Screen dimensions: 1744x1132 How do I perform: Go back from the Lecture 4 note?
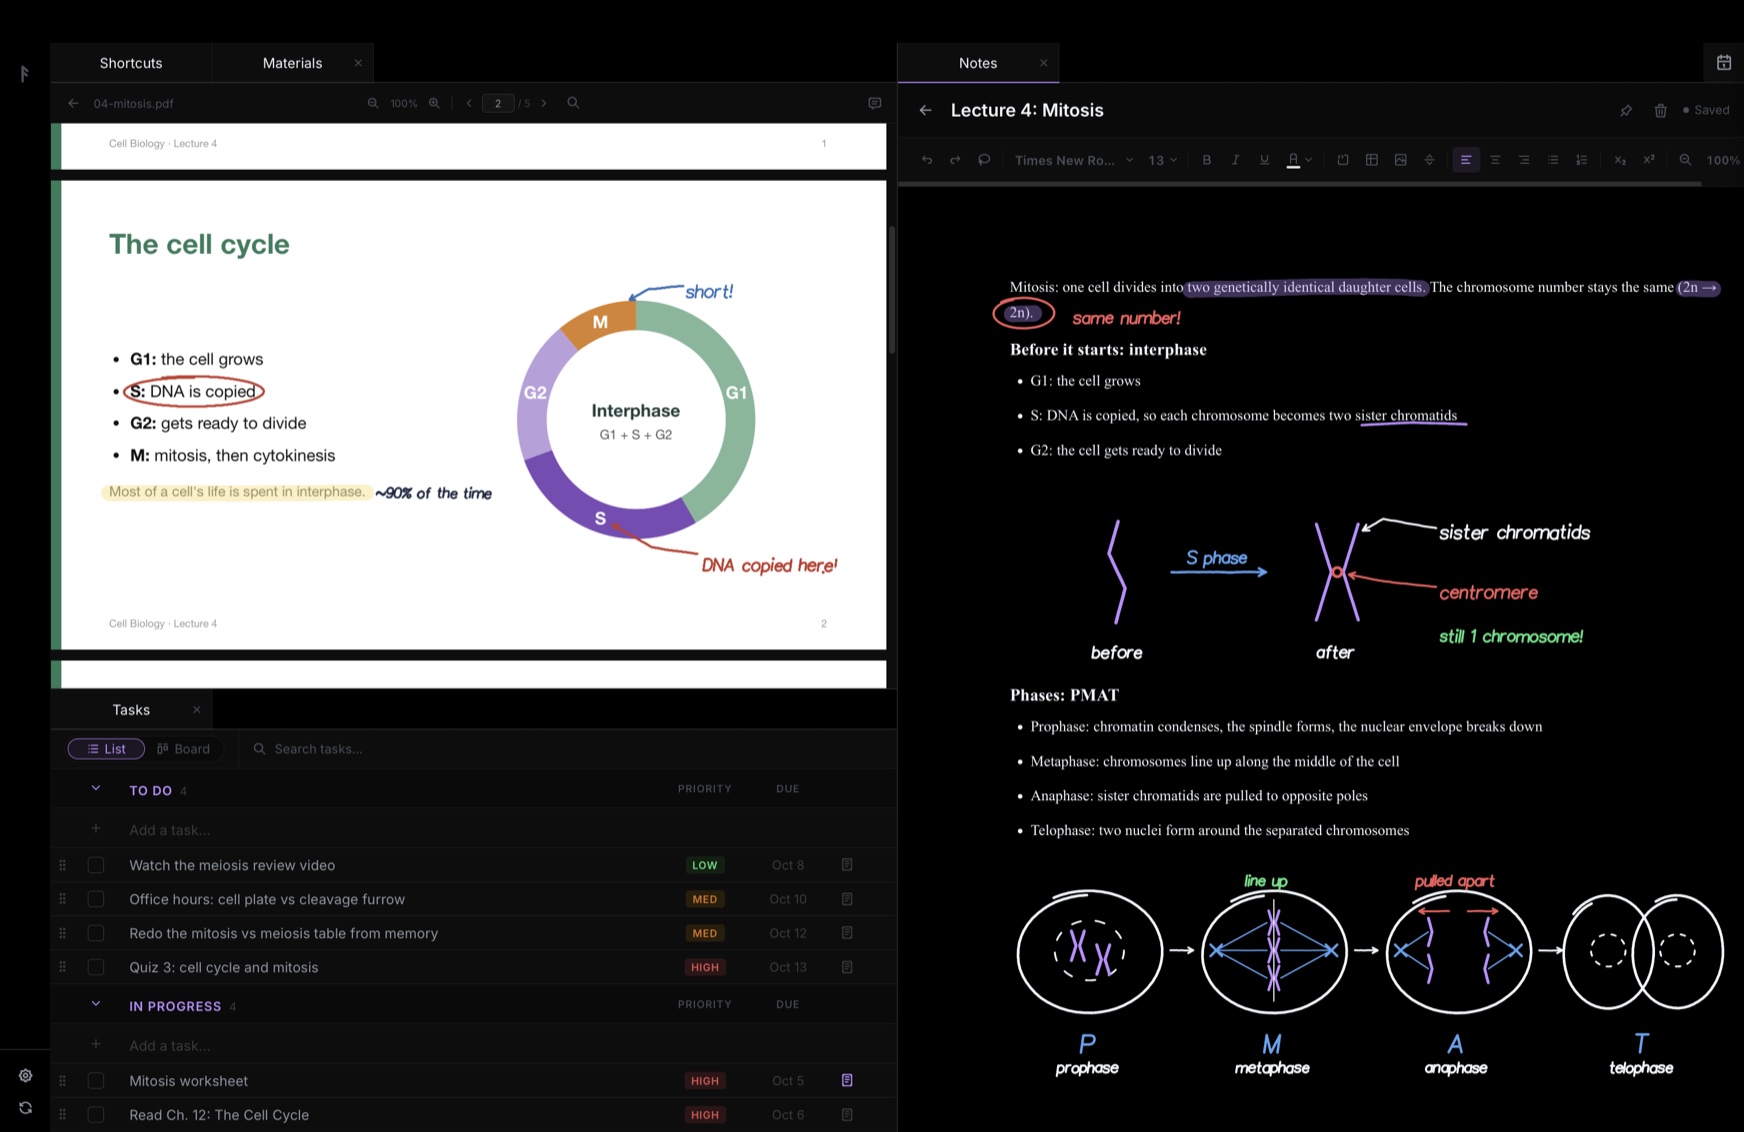coord(925,111)
